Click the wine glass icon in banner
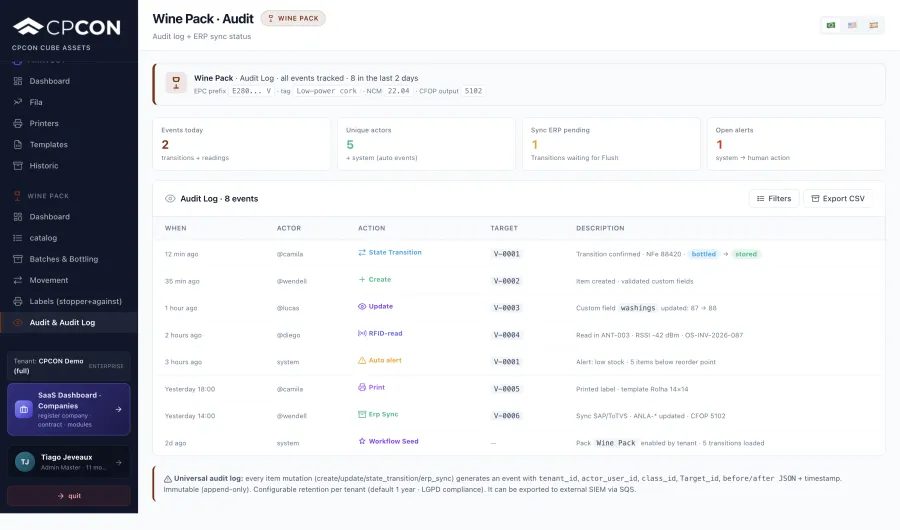Screen dimensions: 900x530 (176, 83)
